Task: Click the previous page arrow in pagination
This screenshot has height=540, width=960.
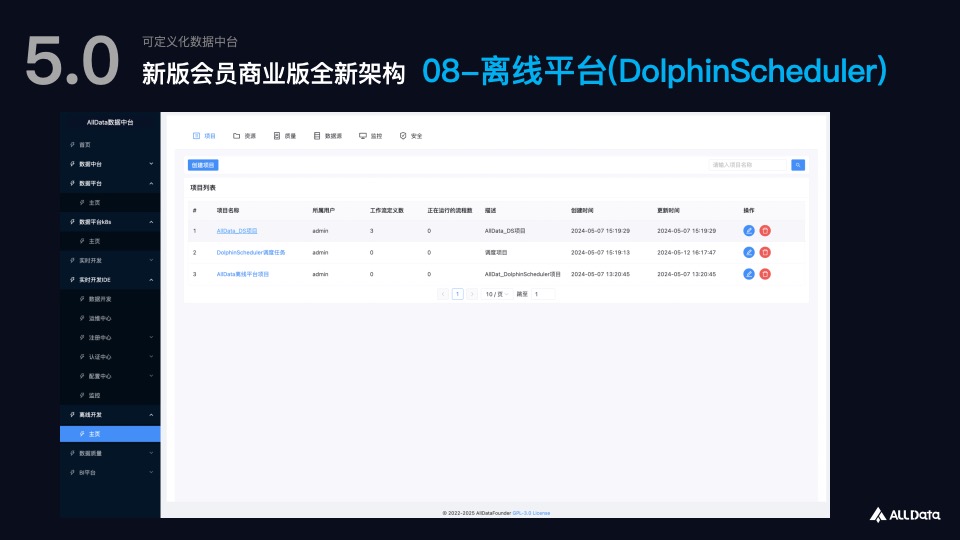Action: point(443,294)
